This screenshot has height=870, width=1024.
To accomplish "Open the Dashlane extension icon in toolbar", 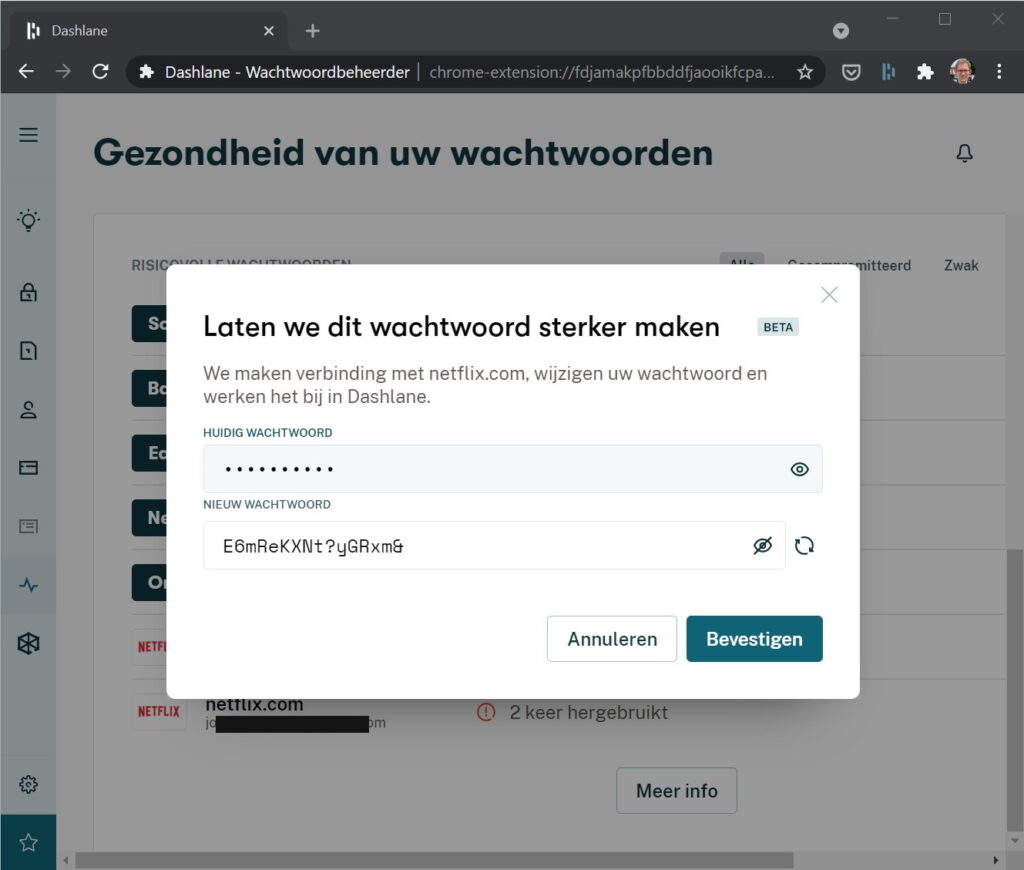I will (888, 72).
